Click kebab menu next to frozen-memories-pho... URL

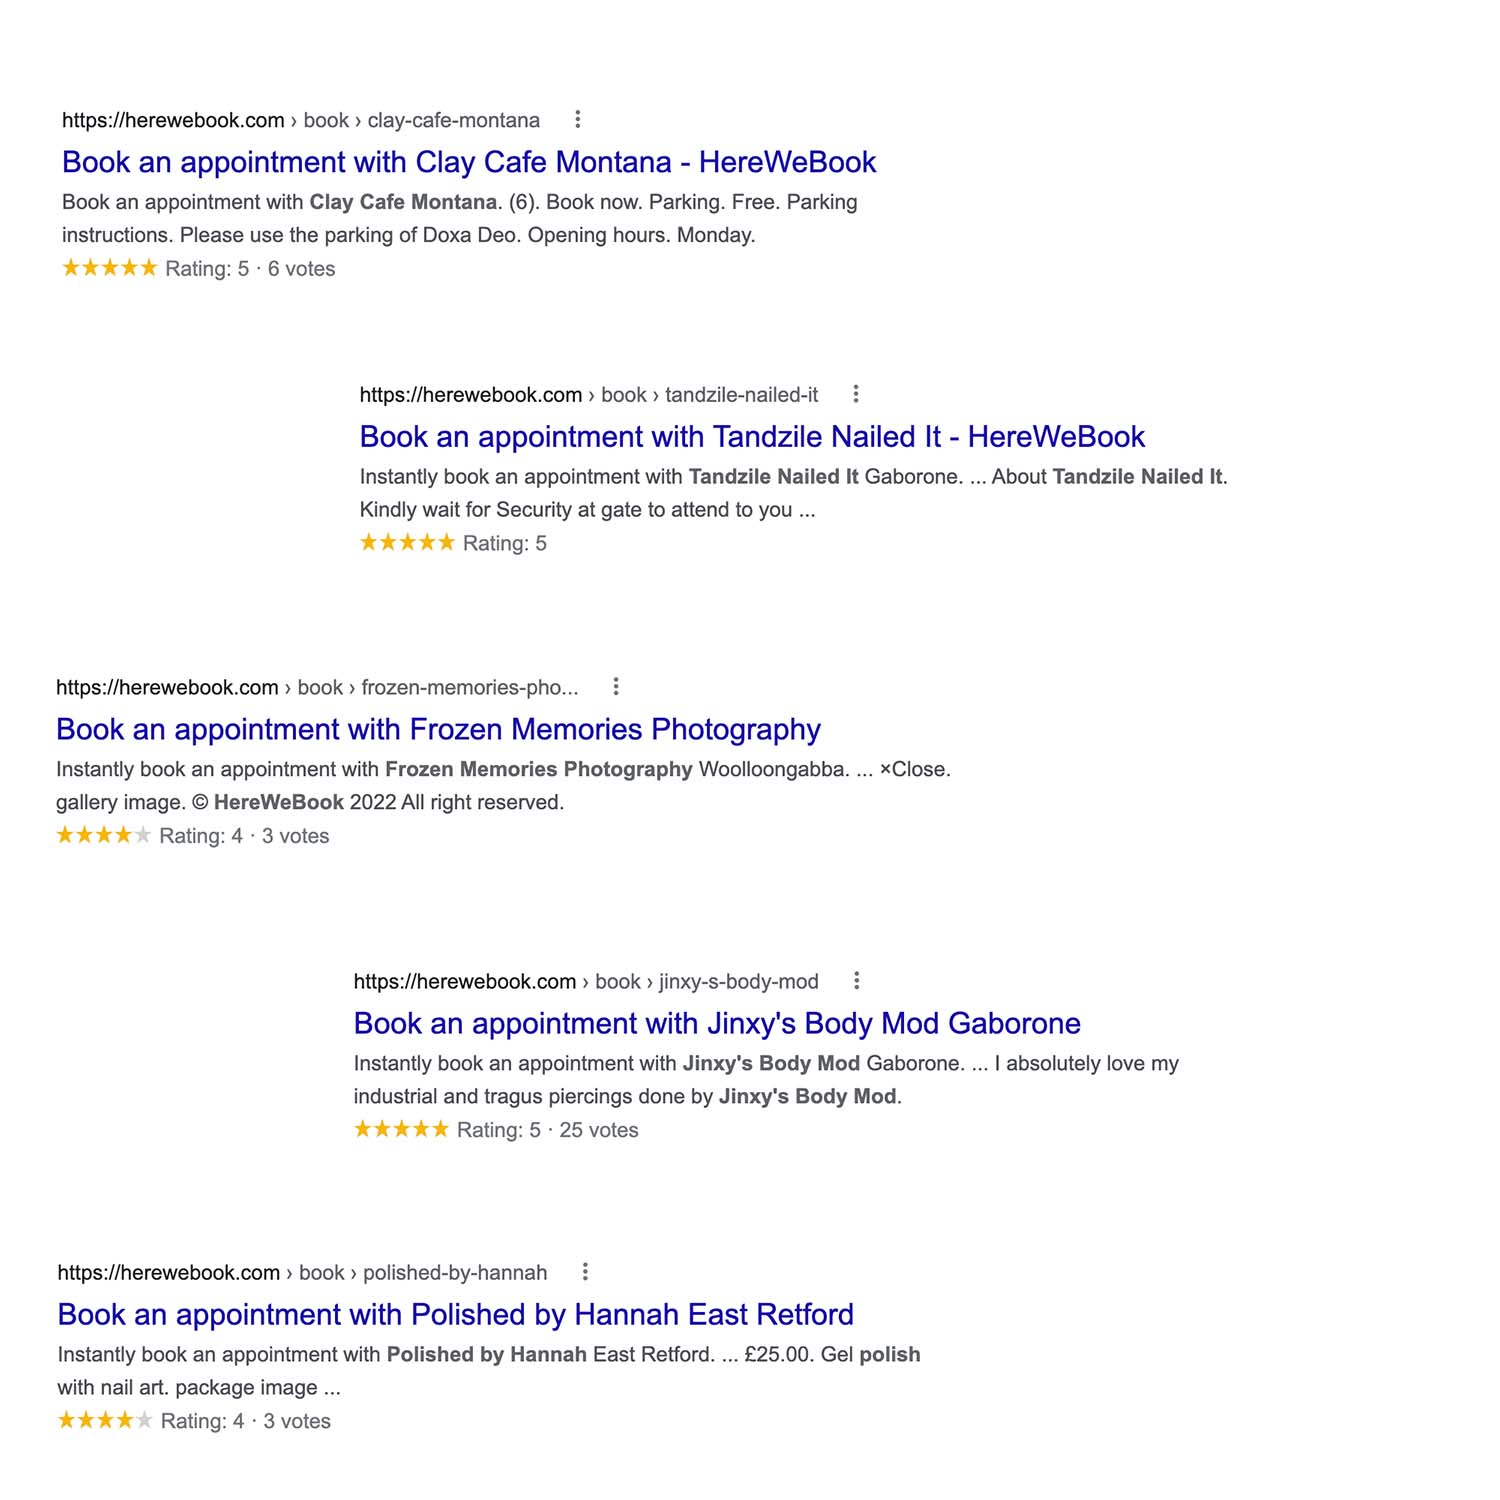click(x=616, y=687)
